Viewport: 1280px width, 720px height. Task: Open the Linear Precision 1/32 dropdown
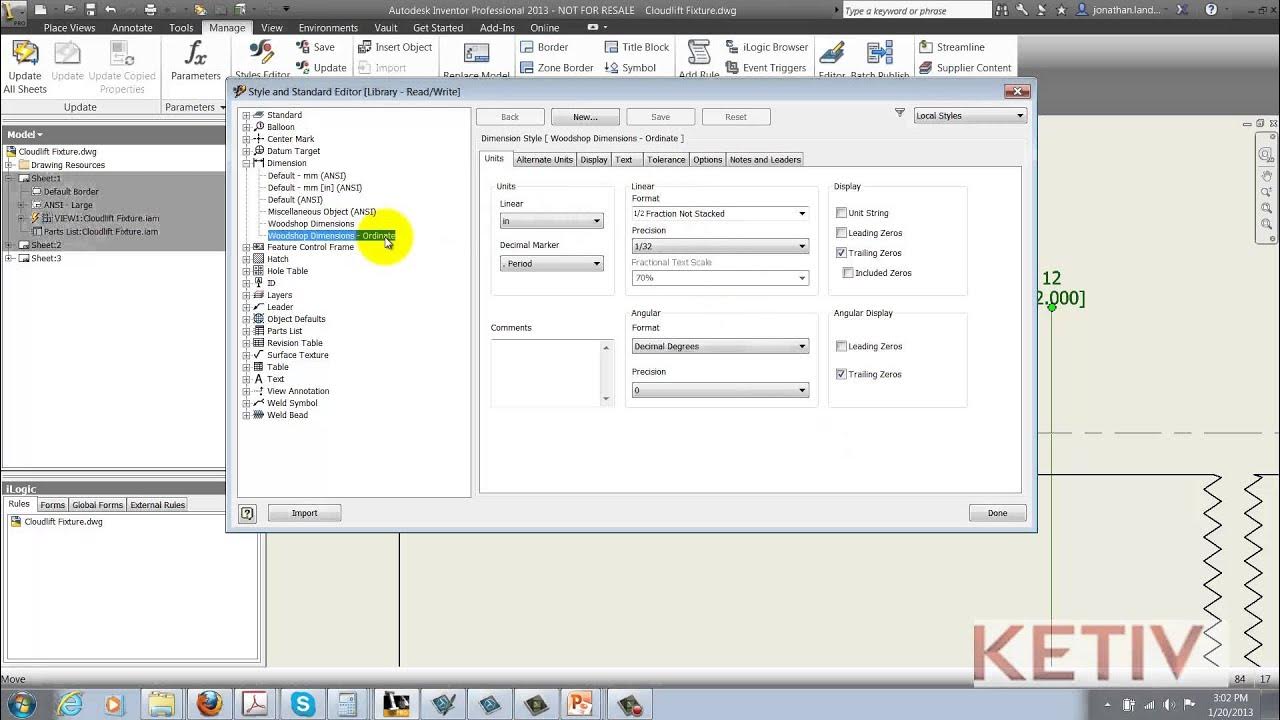click(719, 246)
